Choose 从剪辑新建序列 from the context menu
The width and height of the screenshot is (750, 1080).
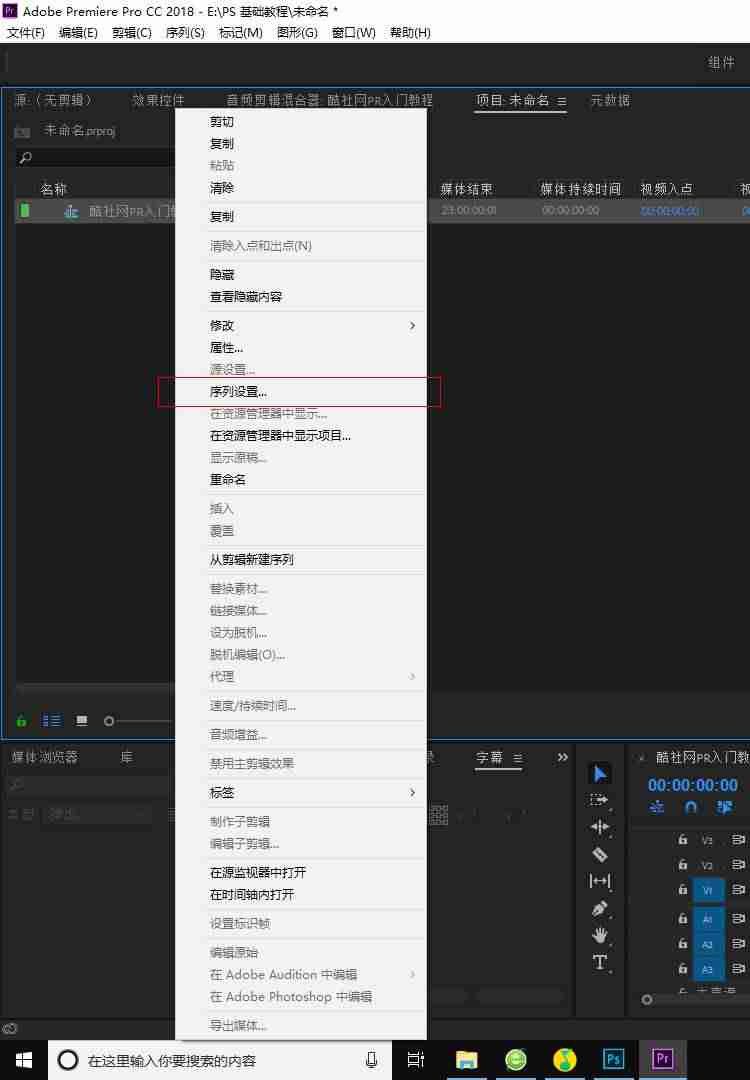301,559
